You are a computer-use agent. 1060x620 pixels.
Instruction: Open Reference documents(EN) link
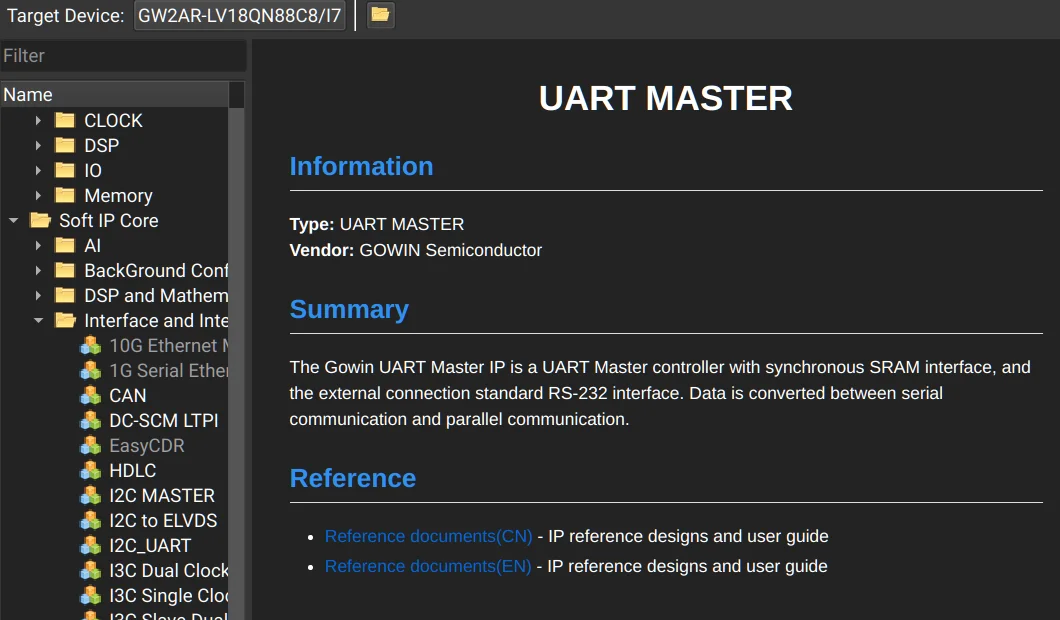(x=428, y=566)
